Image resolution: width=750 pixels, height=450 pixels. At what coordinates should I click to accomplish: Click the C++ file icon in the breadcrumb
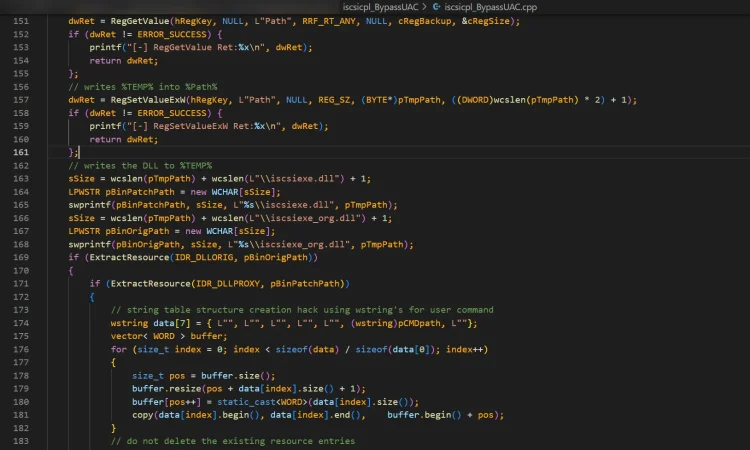pos(436,7)
